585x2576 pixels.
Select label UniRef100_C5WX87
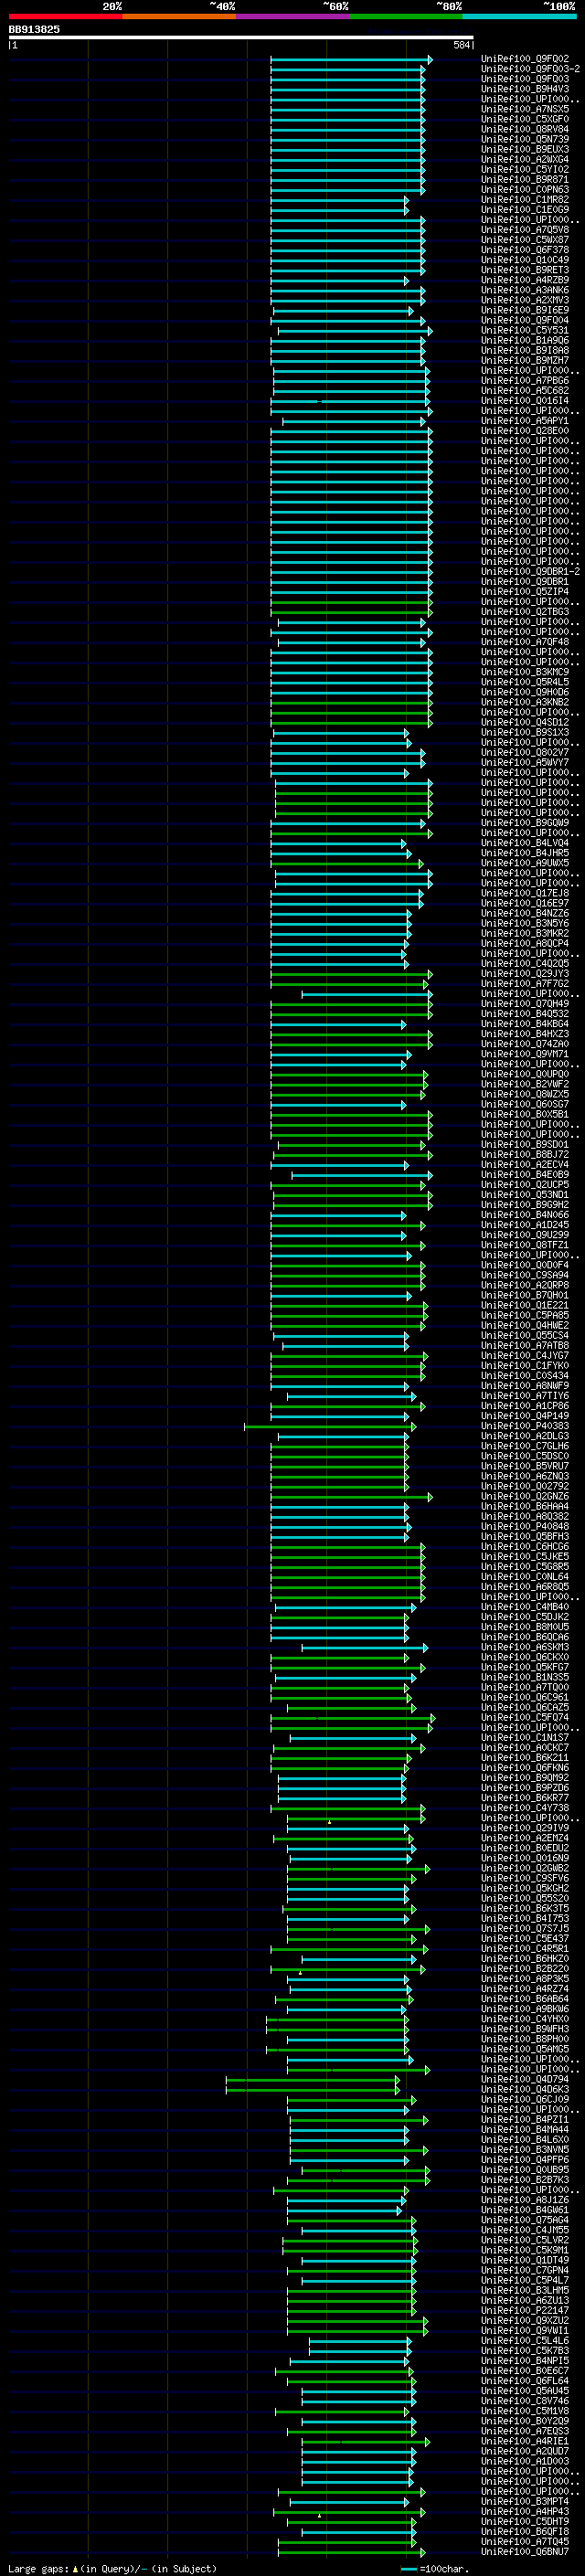(525, 240)
